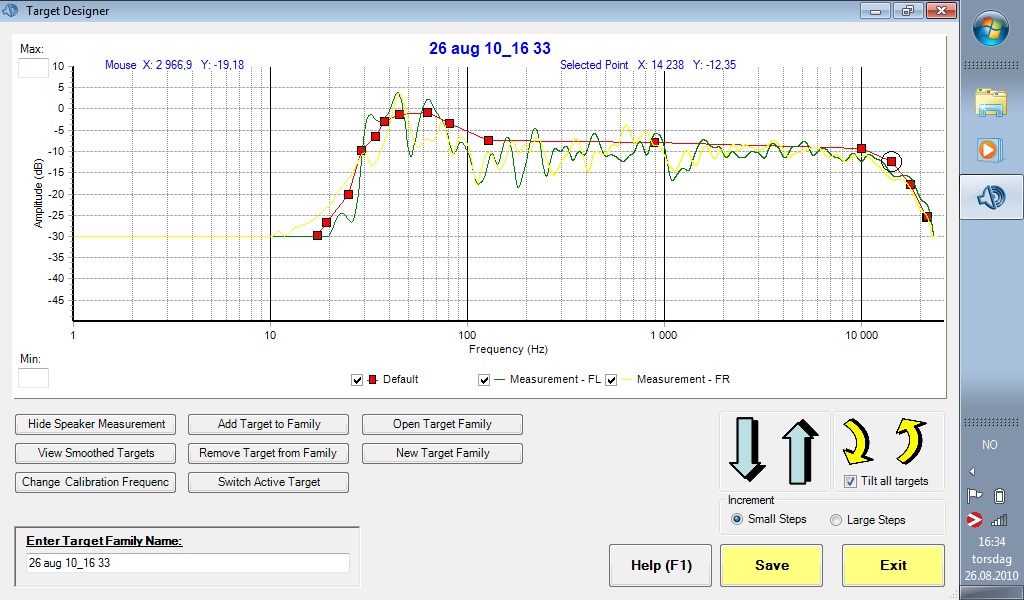The height and width of the screenshot is (600, 1024).
Task: Toggle the Default target checkbox
Action: coord(357,380)
